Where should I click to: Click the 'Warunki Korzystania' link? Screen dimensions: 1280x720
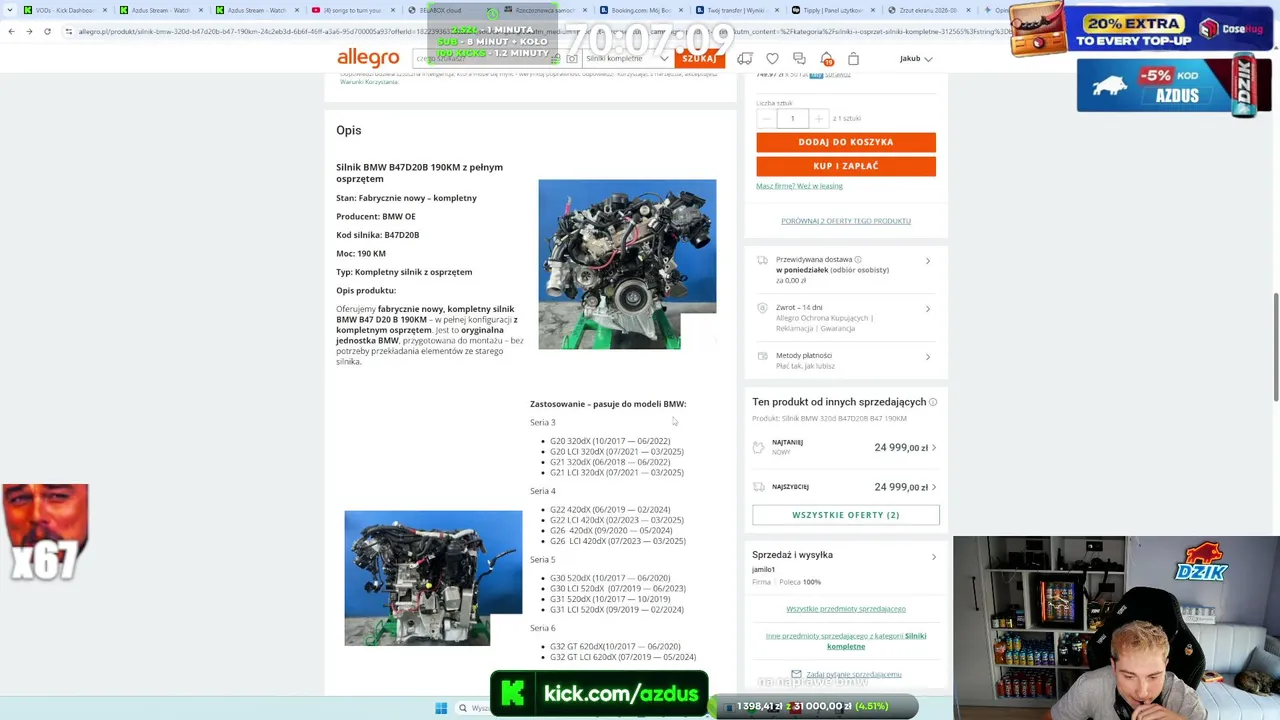(x=369, y=82)
